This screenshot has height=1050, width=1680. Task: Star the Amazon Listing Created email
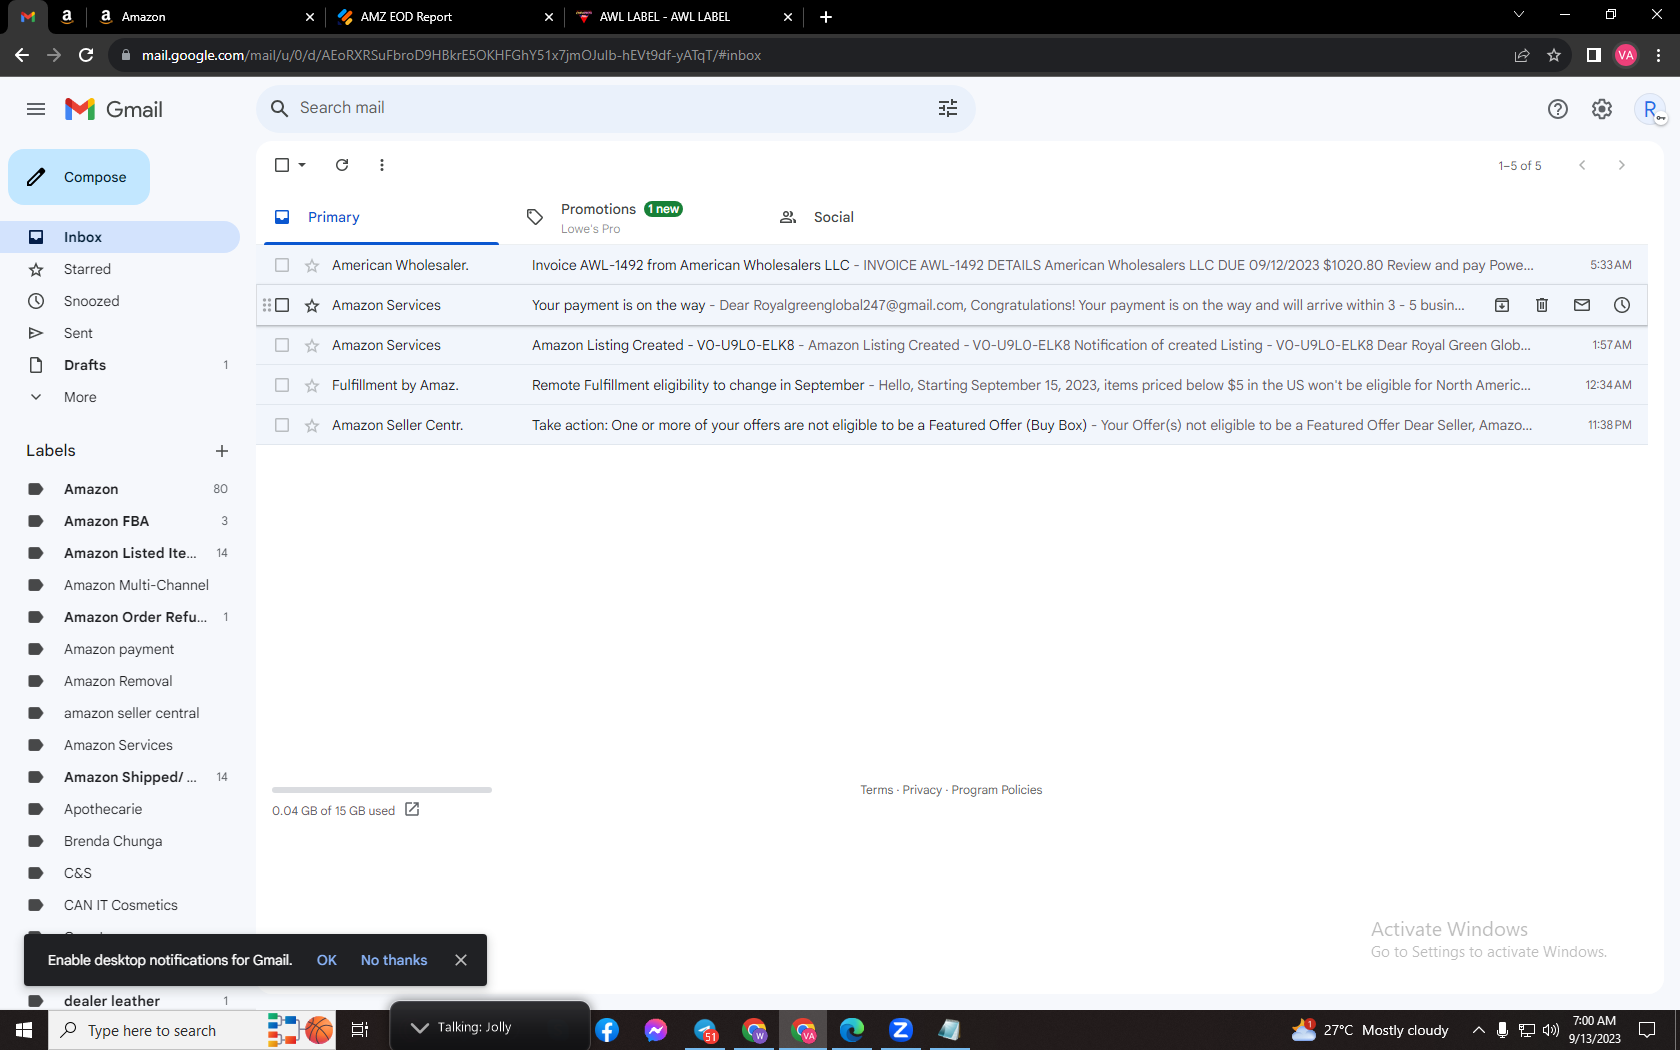point(312,345)
